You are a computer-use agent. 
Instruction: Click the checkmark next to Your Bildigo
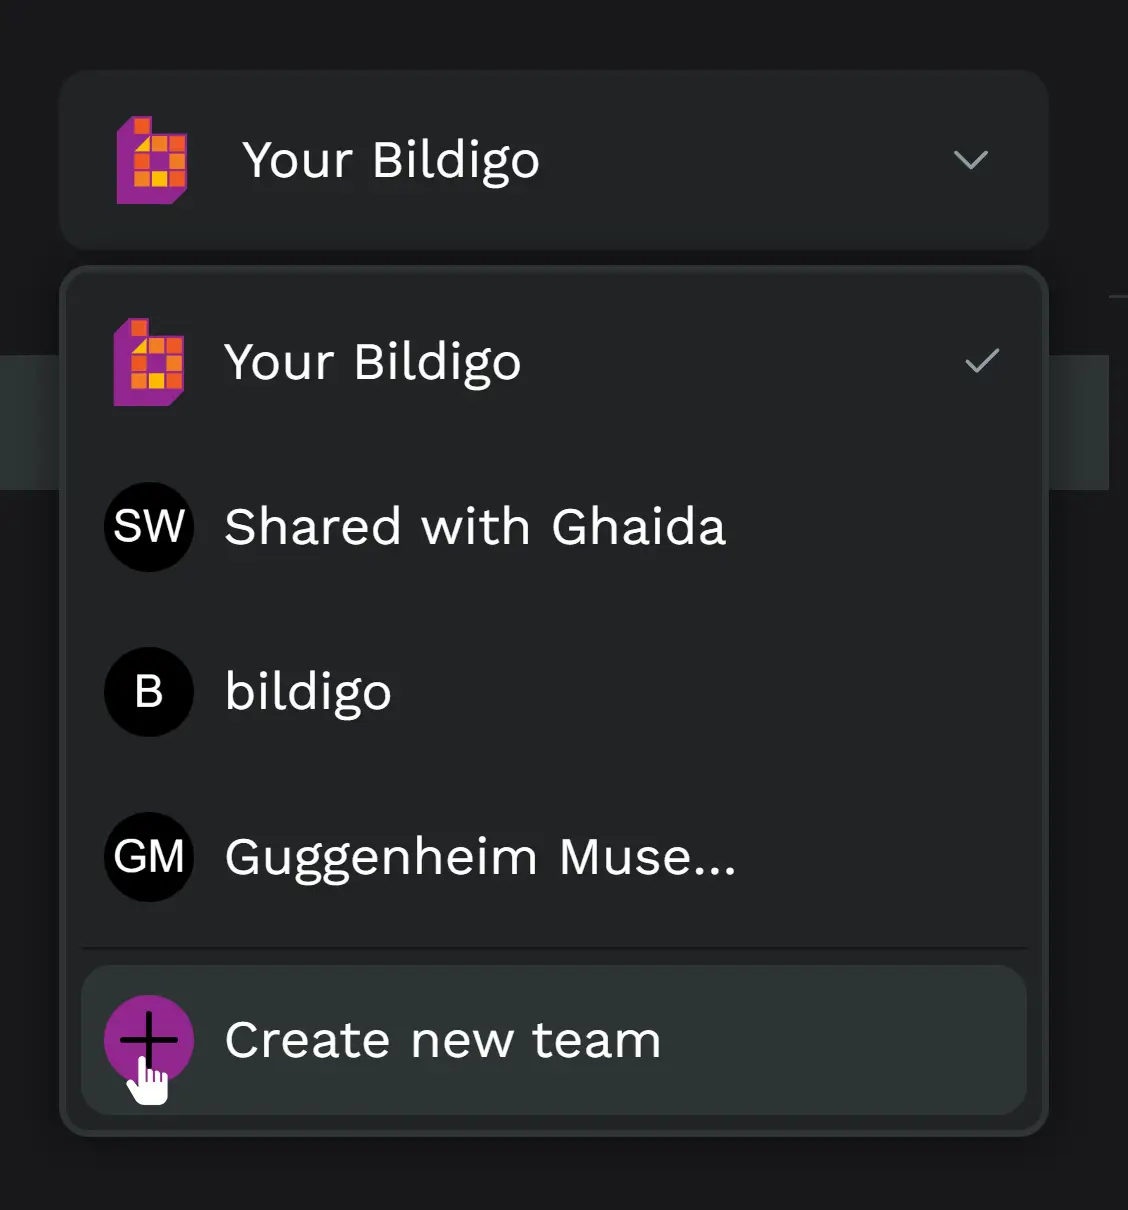pyautogui.click(x=981, y=361)
